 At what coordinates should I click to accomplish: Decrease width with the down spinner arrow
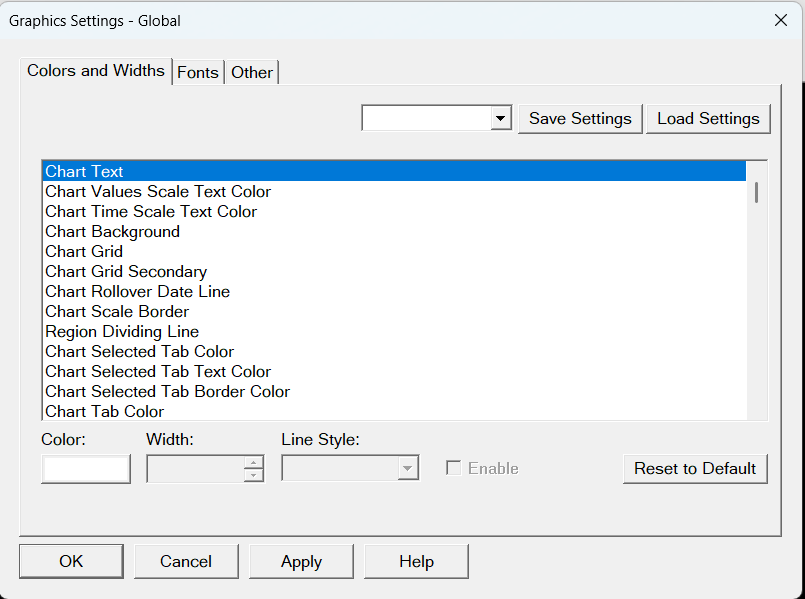(x=254, y=475)
